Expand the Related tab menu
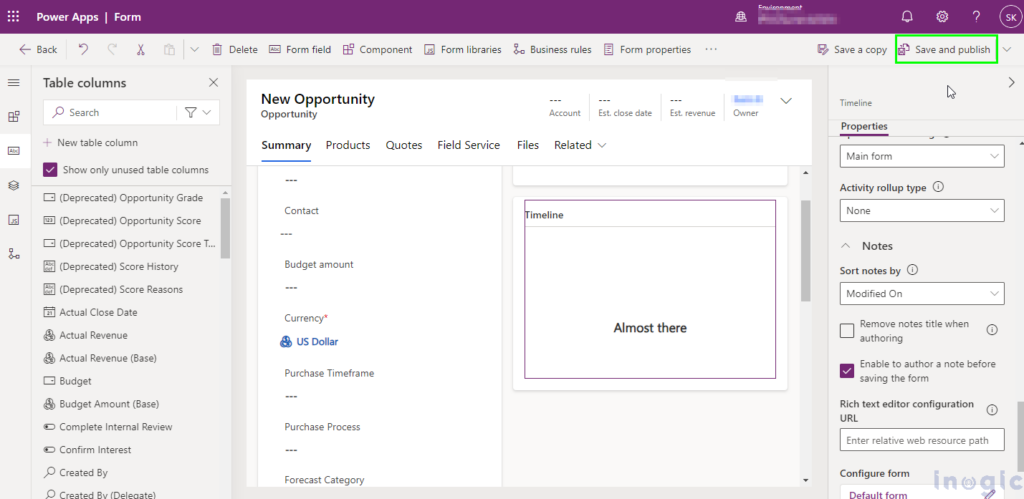Image resolution: width=1024 pixels, height=499 pixels. click(x=580, y=145)
